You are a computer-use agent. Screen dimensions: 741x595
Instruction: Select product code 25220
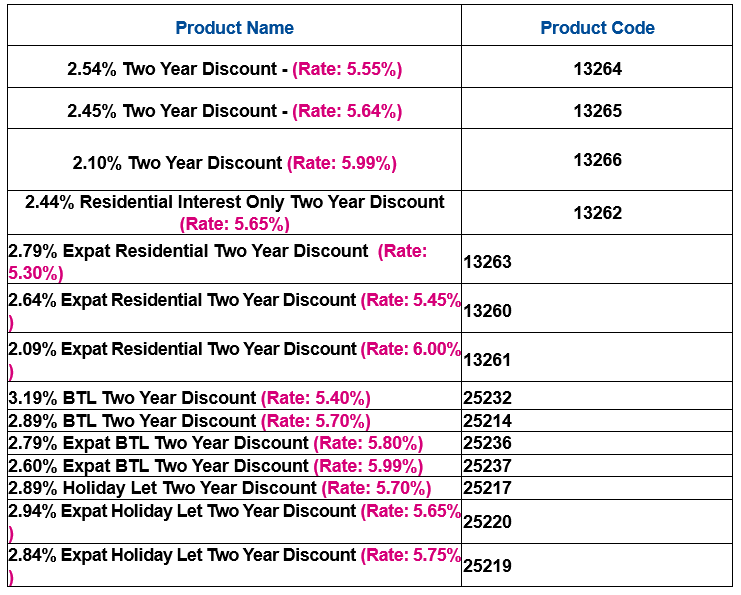[x=488, y=521]
